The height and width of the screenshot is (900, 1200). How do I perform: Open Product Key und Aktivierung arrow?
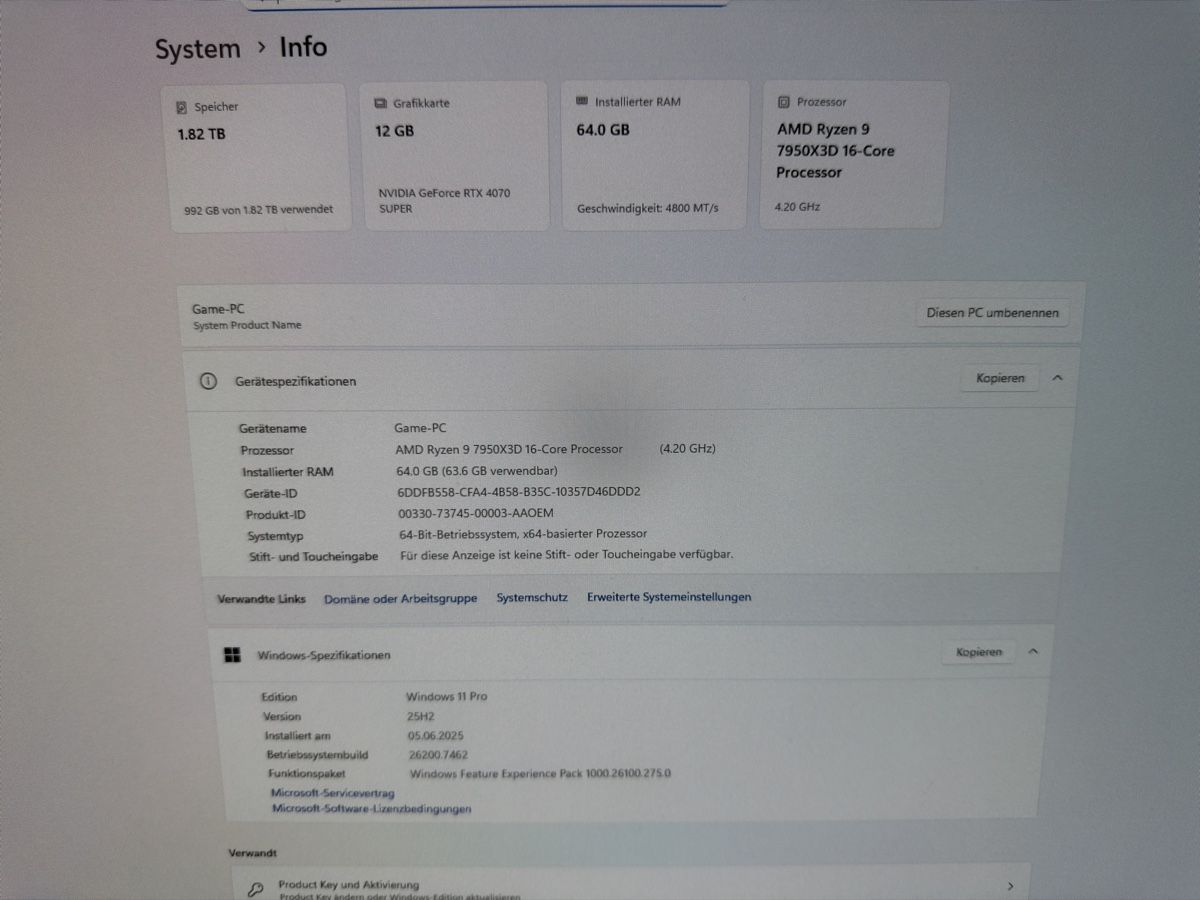pos(1010,886)
